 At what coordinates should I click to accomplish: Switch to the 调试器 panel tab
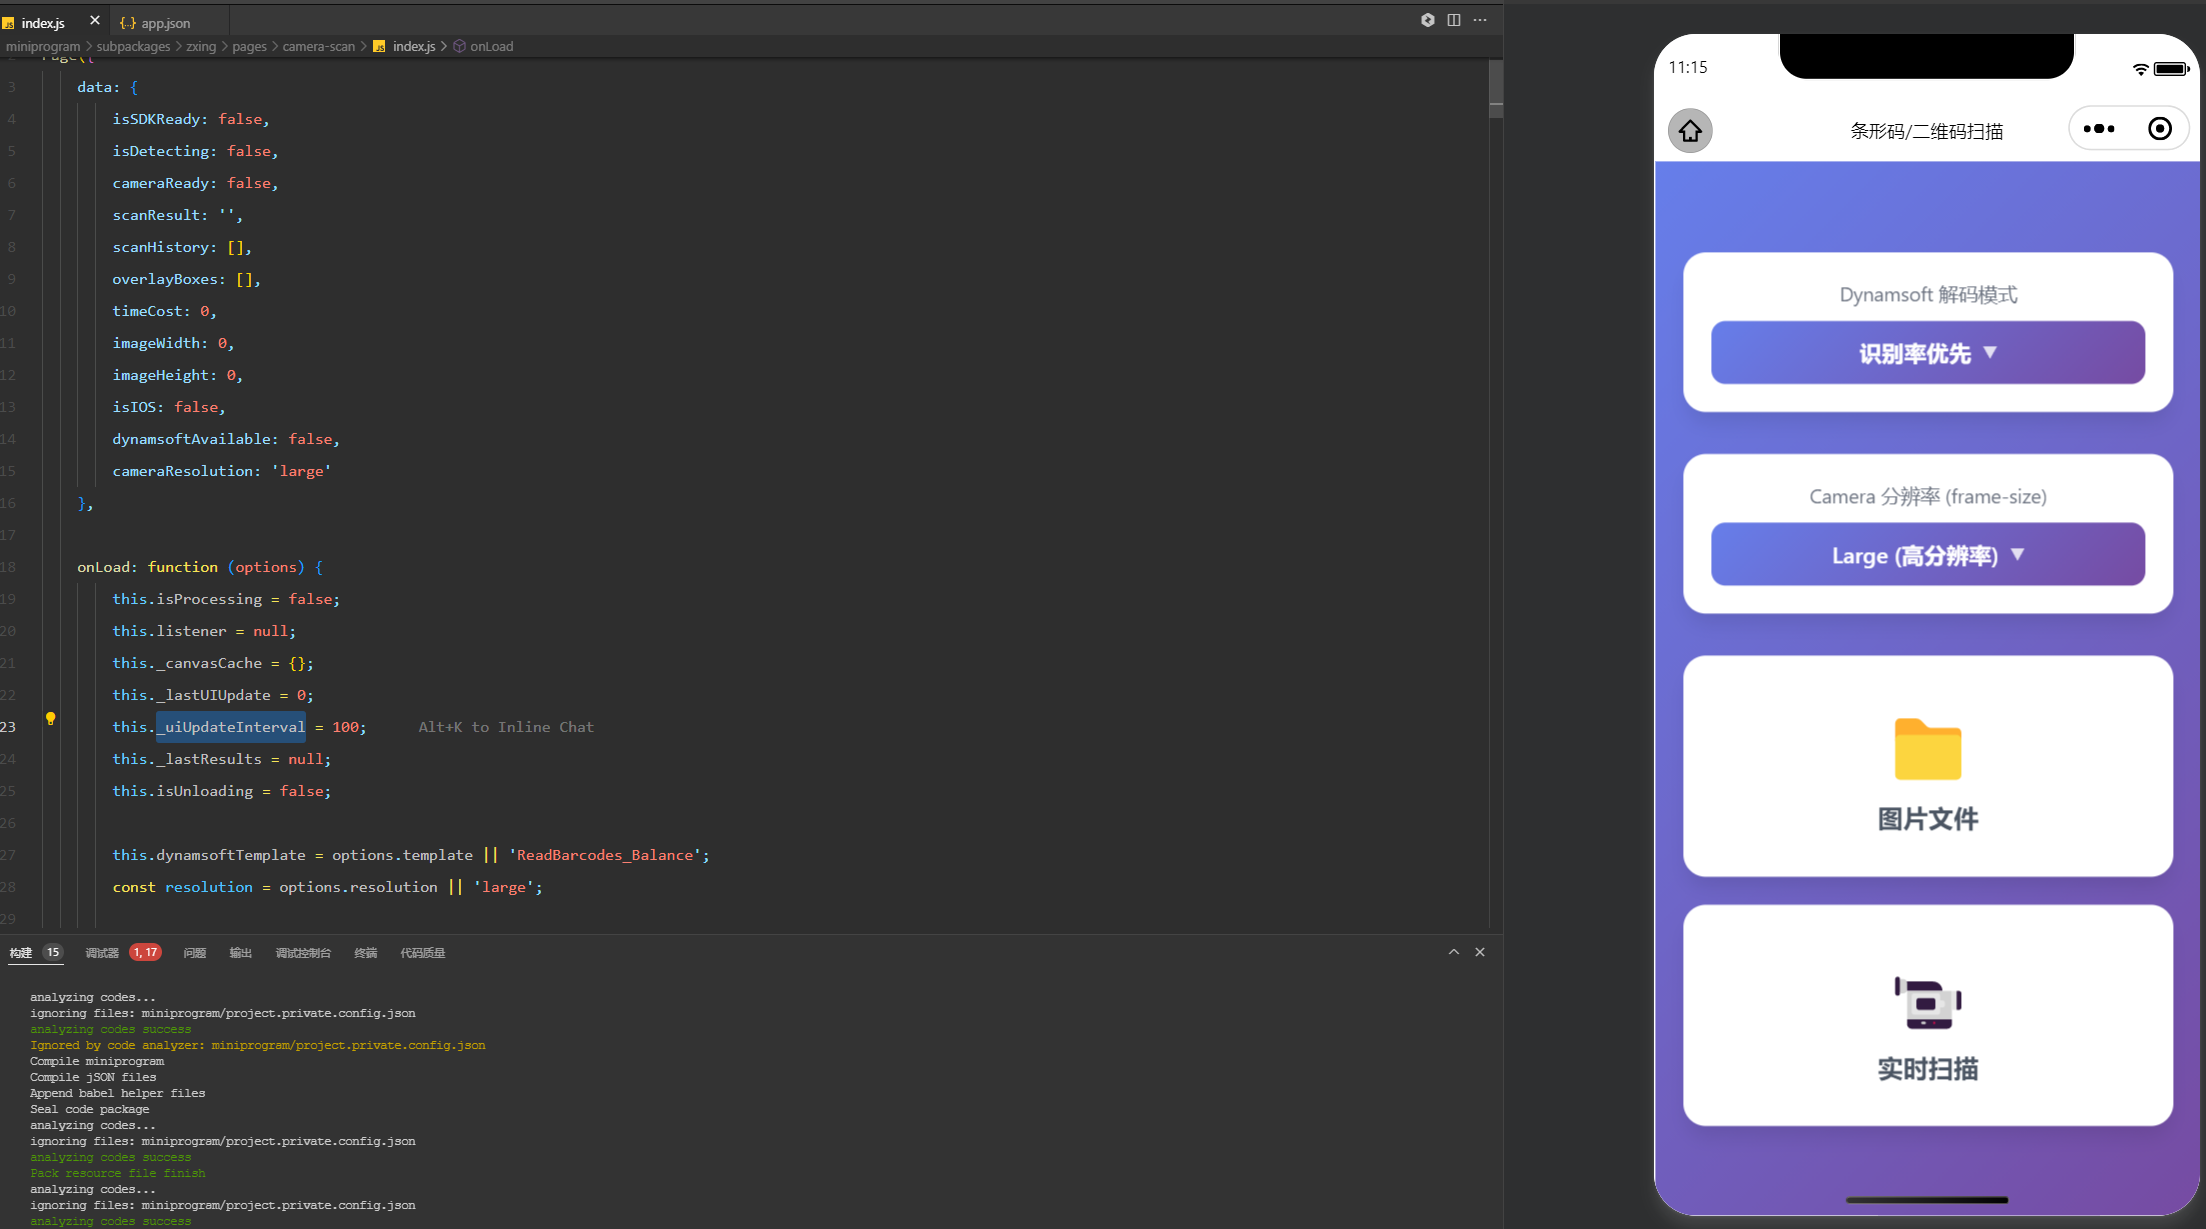(x=102, y=953)
